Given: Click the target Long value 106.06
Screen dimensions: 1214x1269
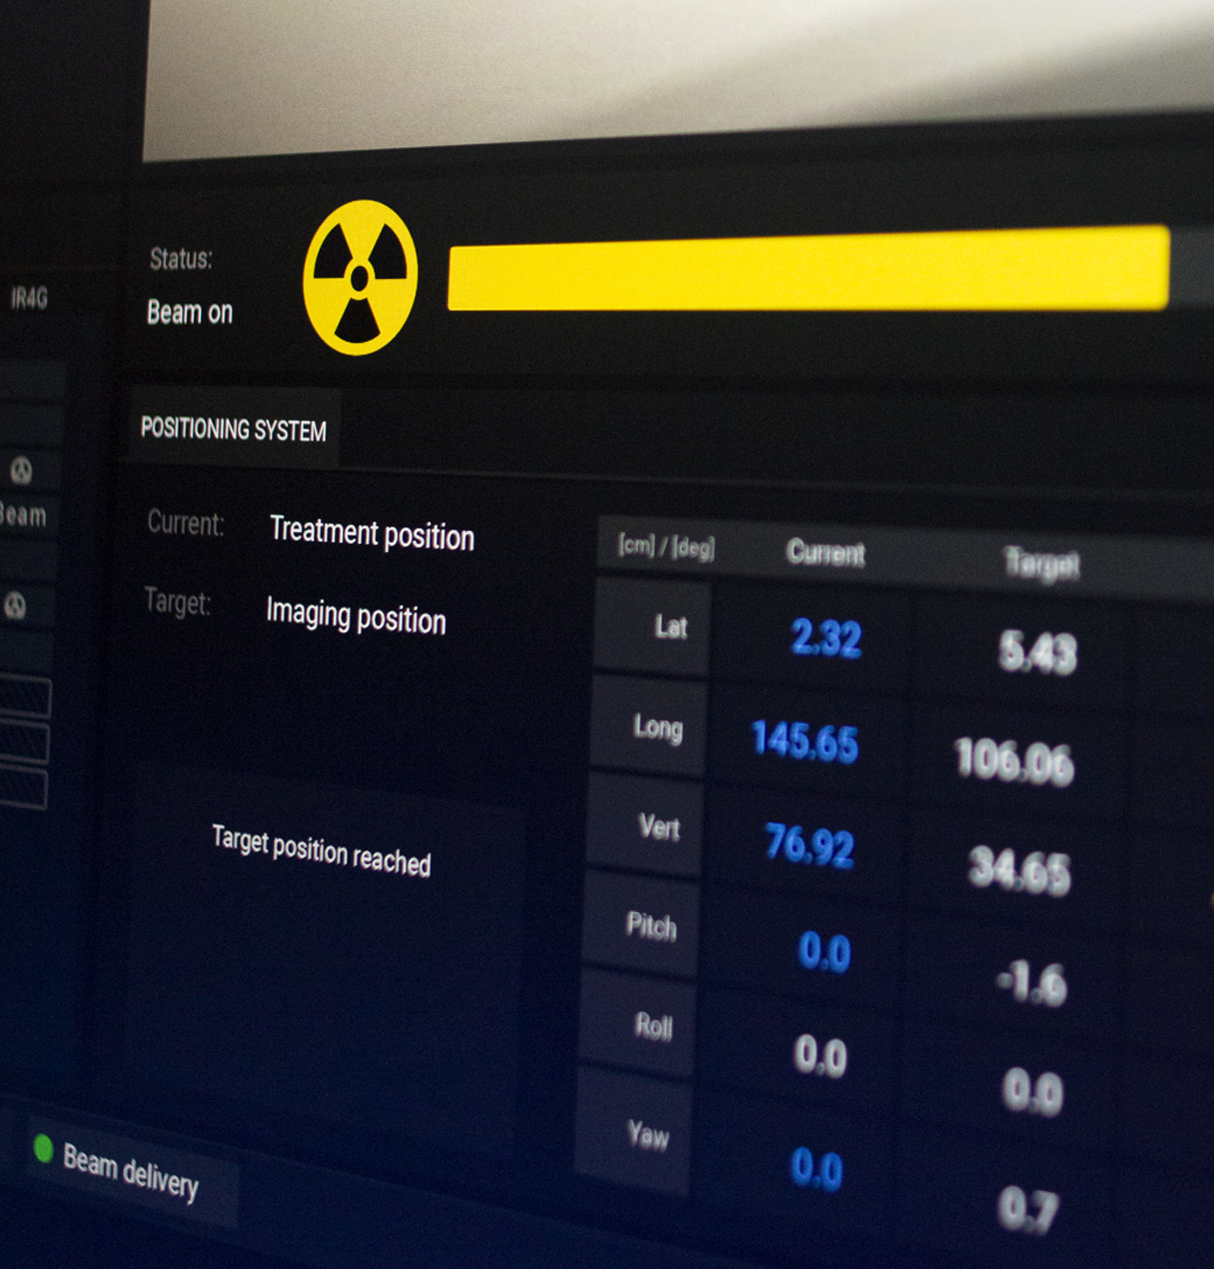Looking at the screenshot, I should point(1014,760).
